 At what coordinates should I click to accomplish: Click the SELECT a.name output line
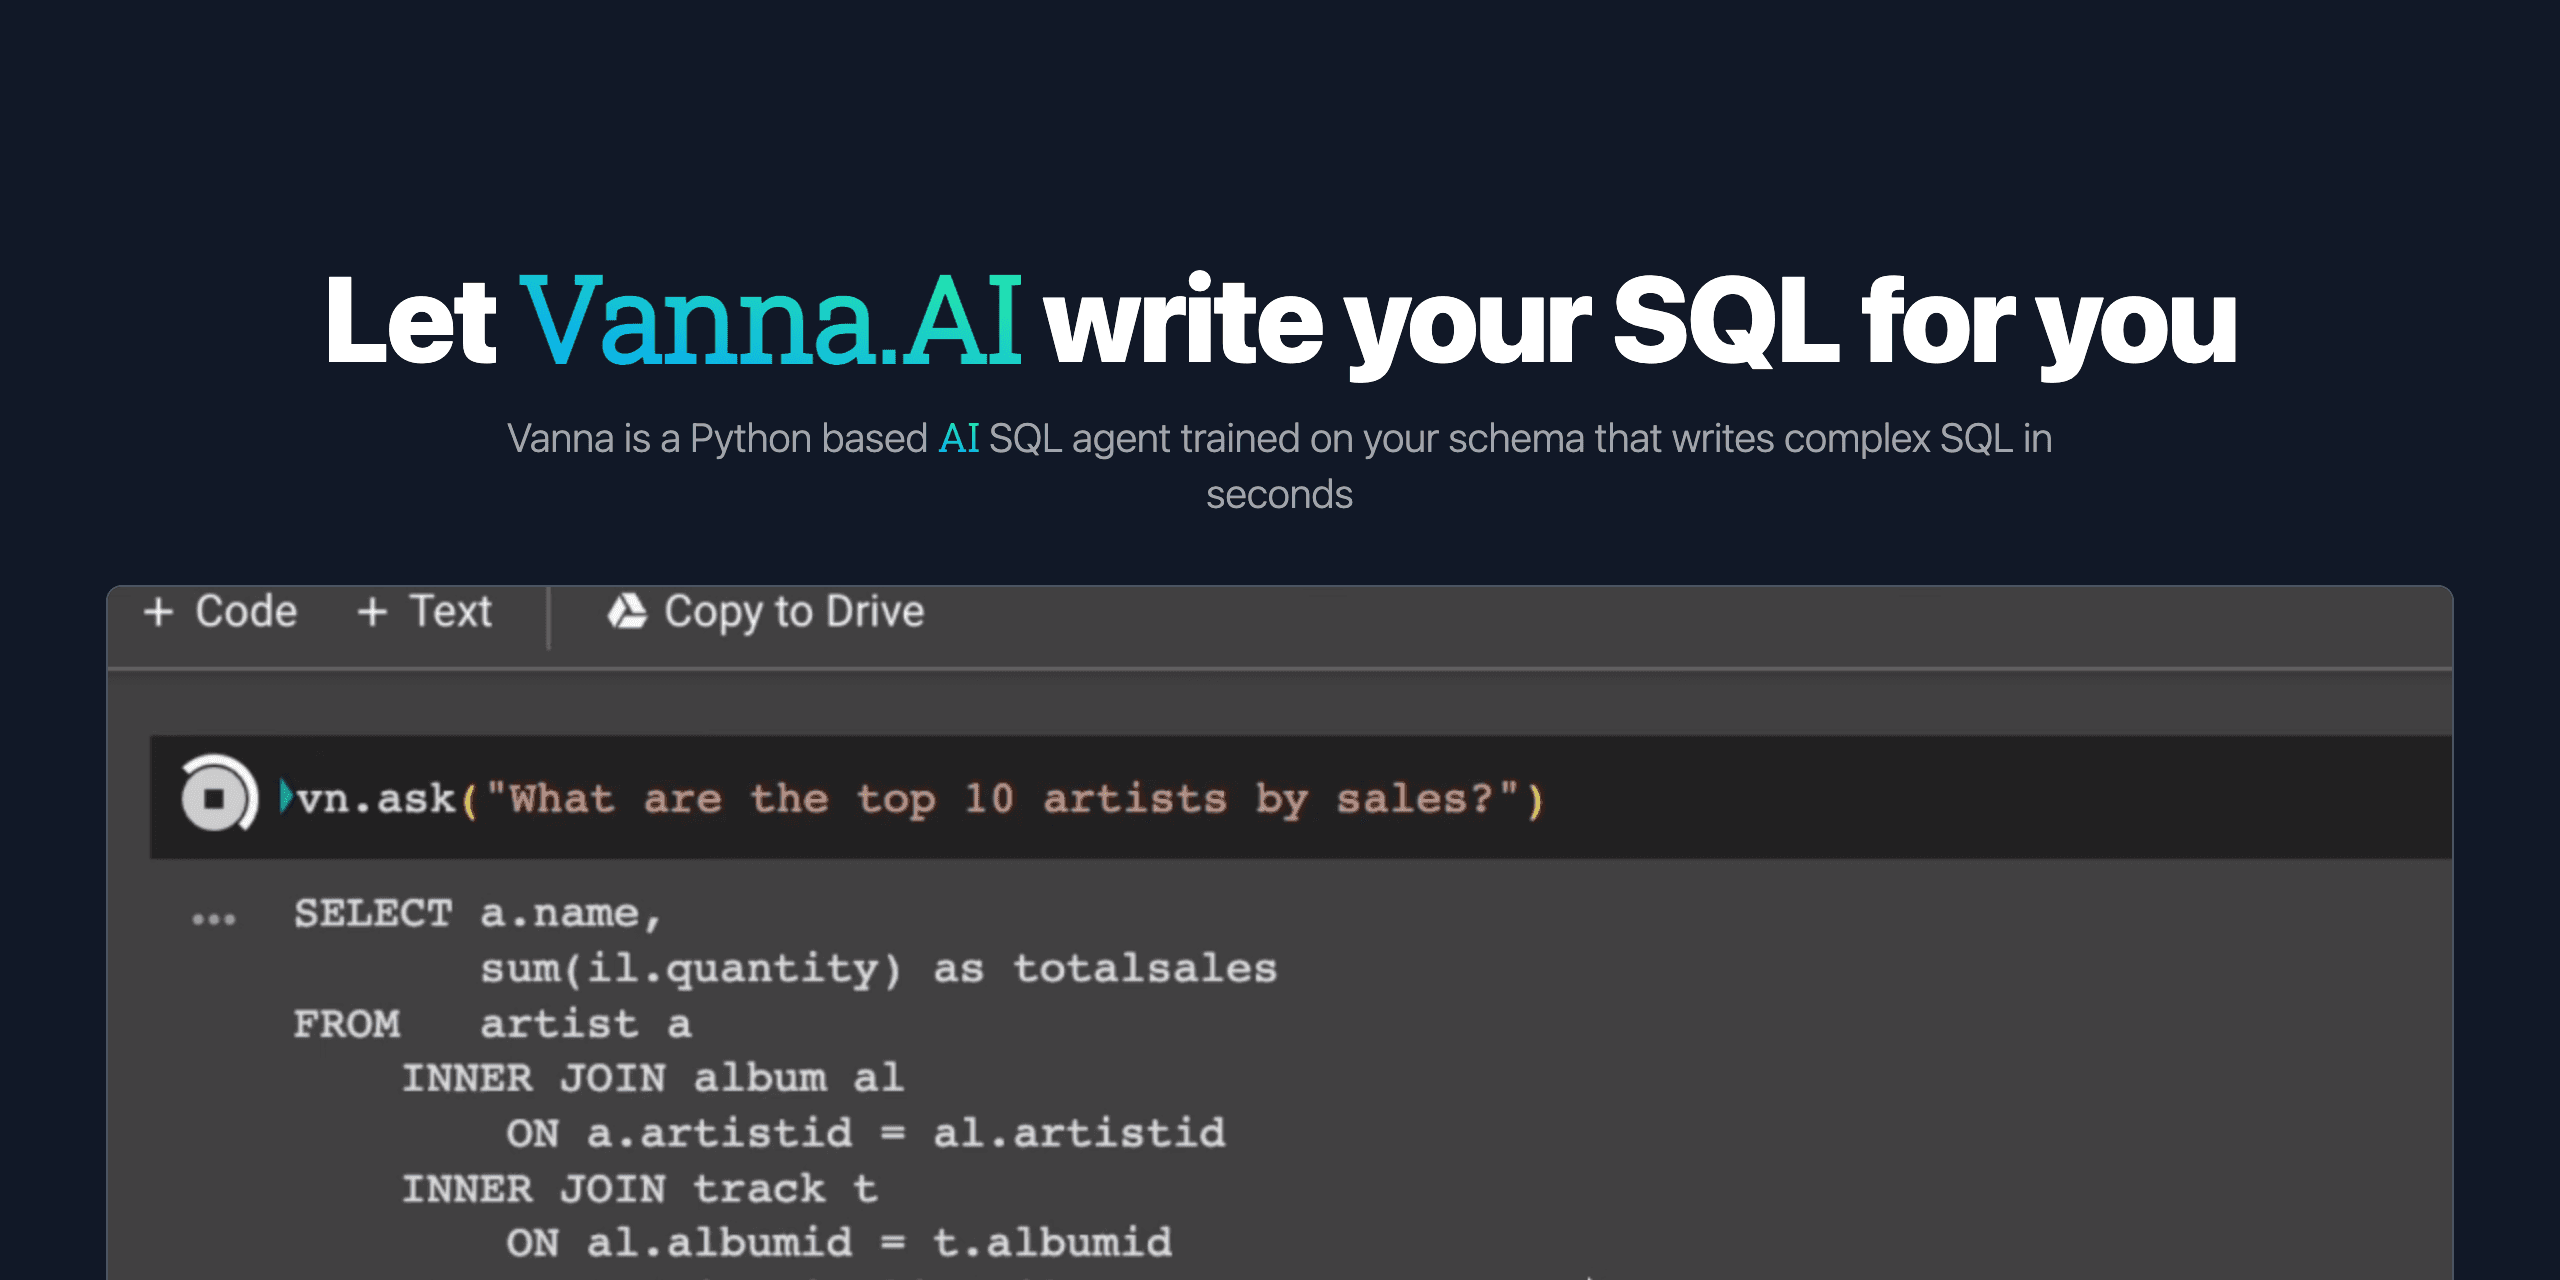pos(477,914)
